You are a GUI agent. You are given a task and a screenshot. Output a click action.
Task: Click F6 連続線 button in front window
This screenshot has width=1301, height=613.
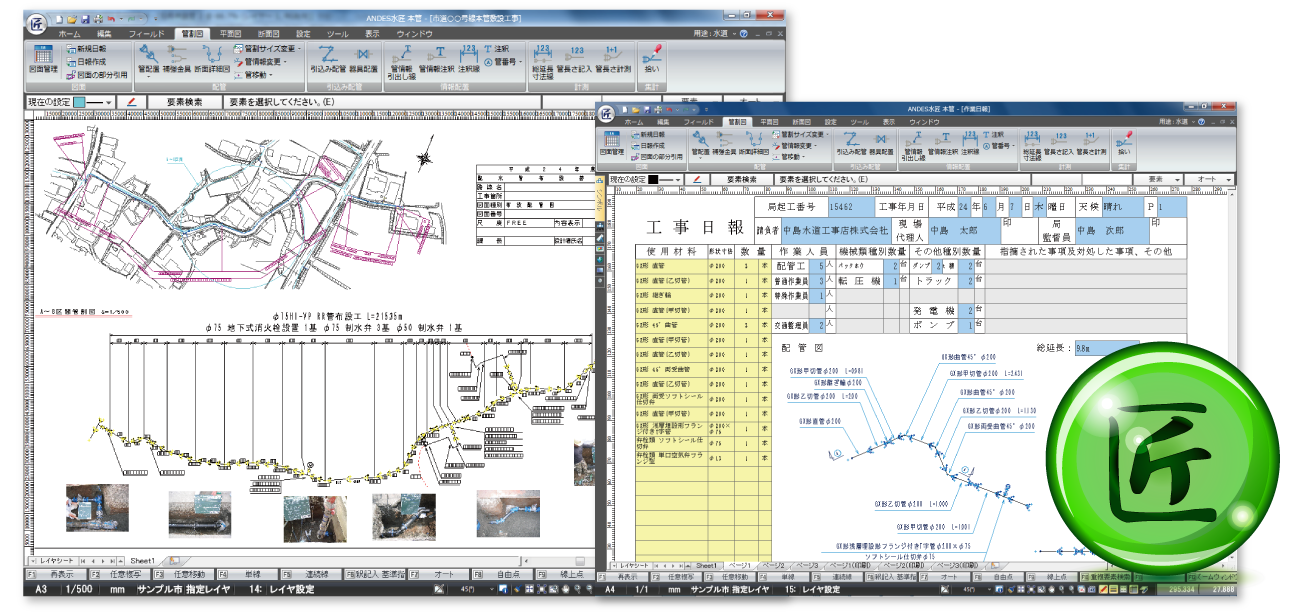tap(836, 578)
